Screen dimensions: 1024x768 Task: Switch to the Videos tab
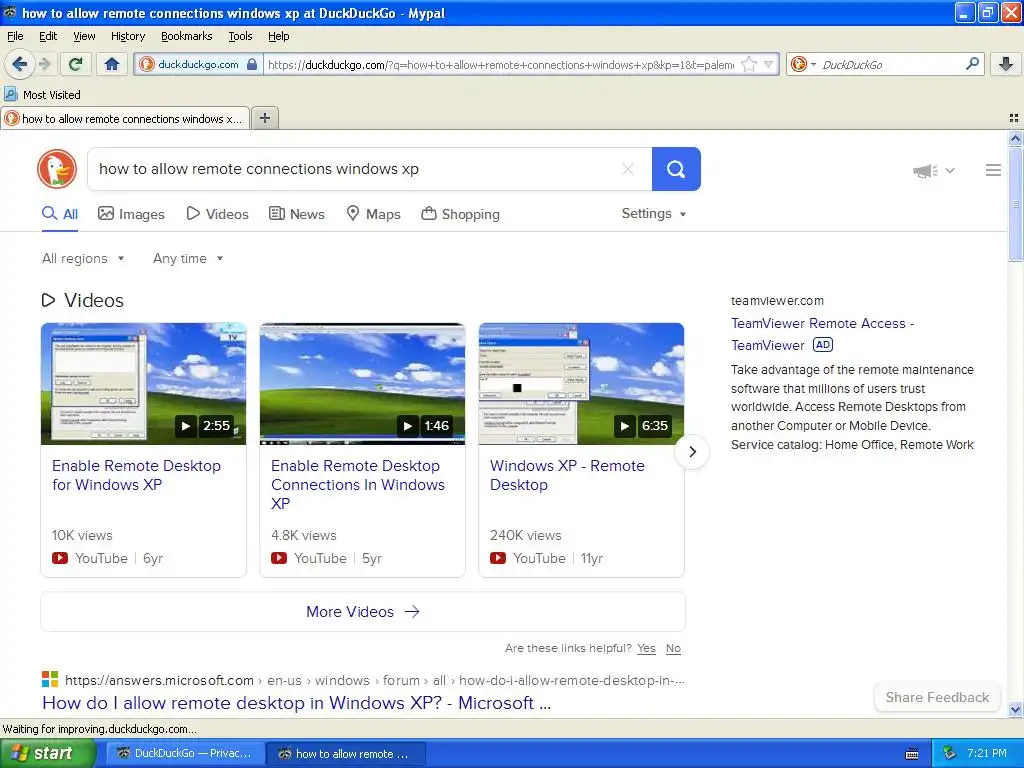(217, 214)
